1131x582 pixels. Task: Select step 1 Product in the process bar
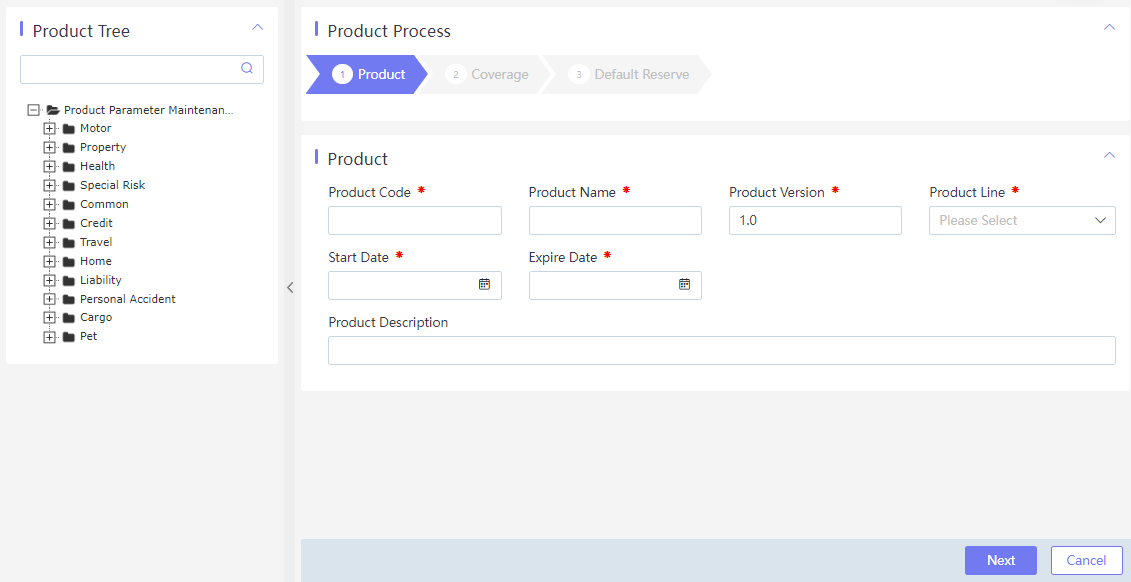click(x=368, y=74)
